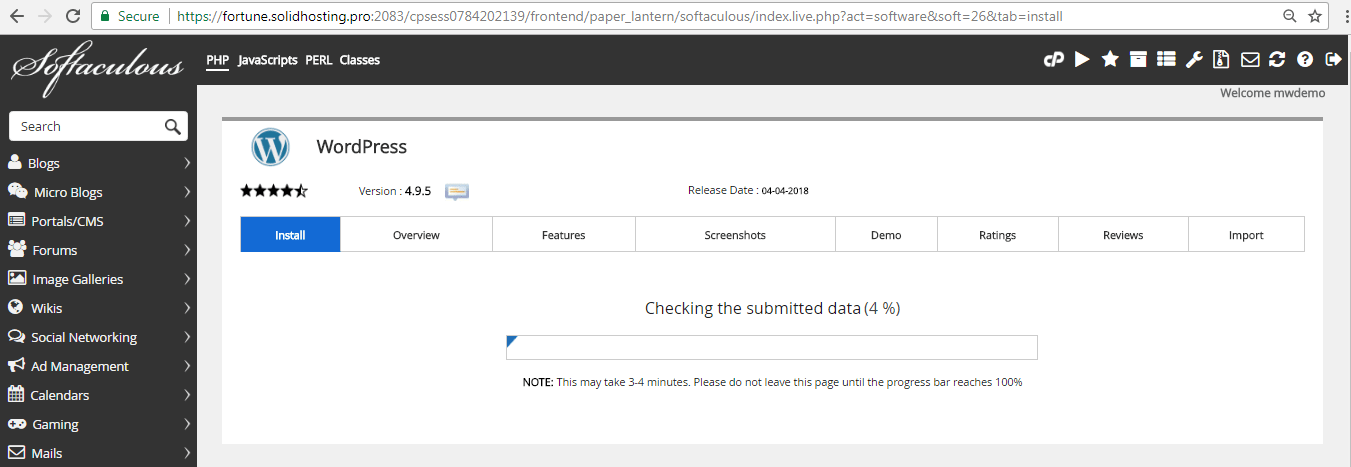Click the logout arrow icon
1351x467 pixels.
[1333, 60]
